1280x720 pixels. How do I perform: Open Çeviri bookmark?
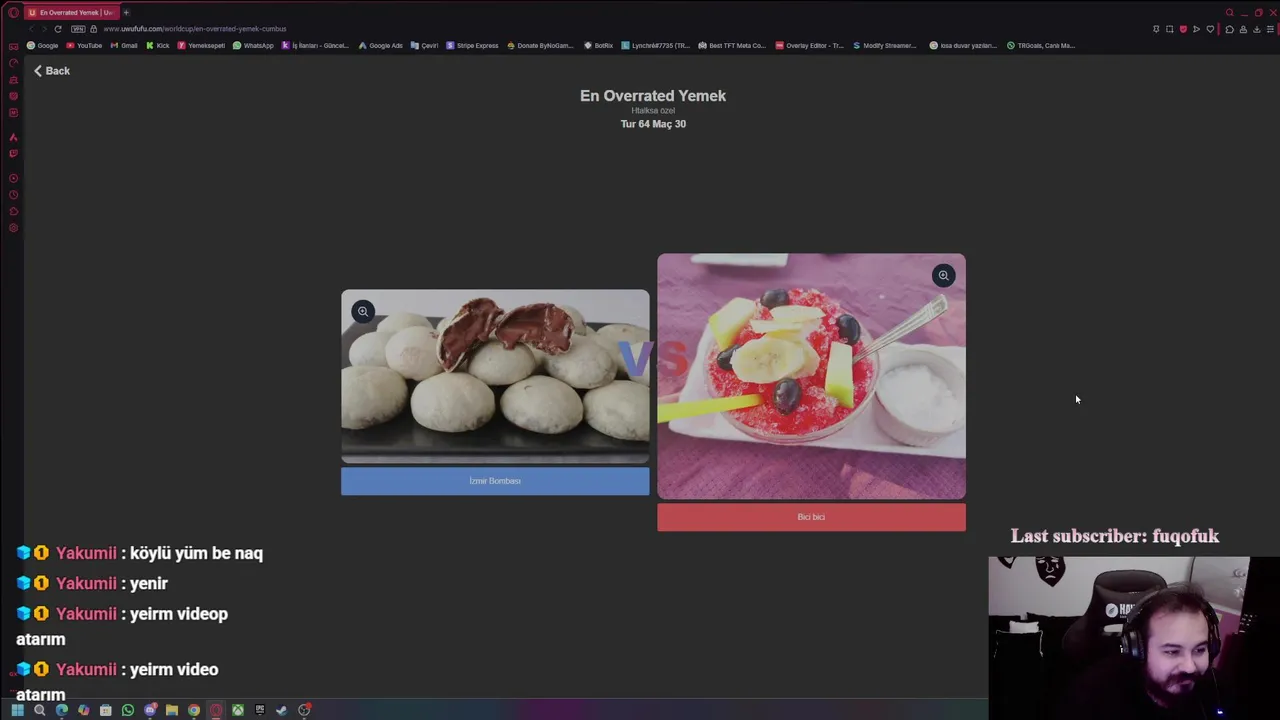424,45
